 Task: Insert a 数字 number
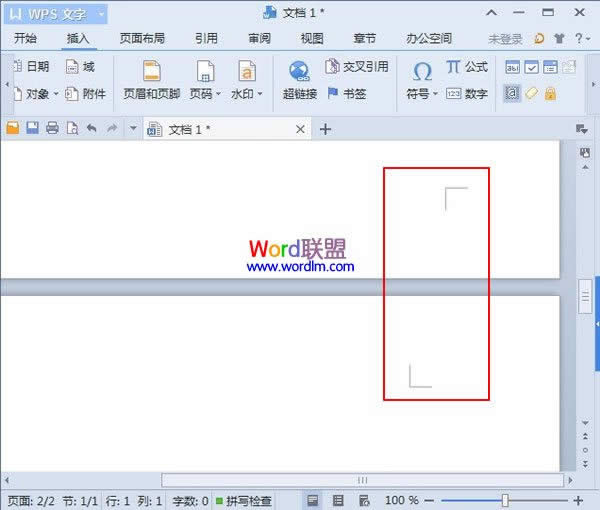(467, 94)
